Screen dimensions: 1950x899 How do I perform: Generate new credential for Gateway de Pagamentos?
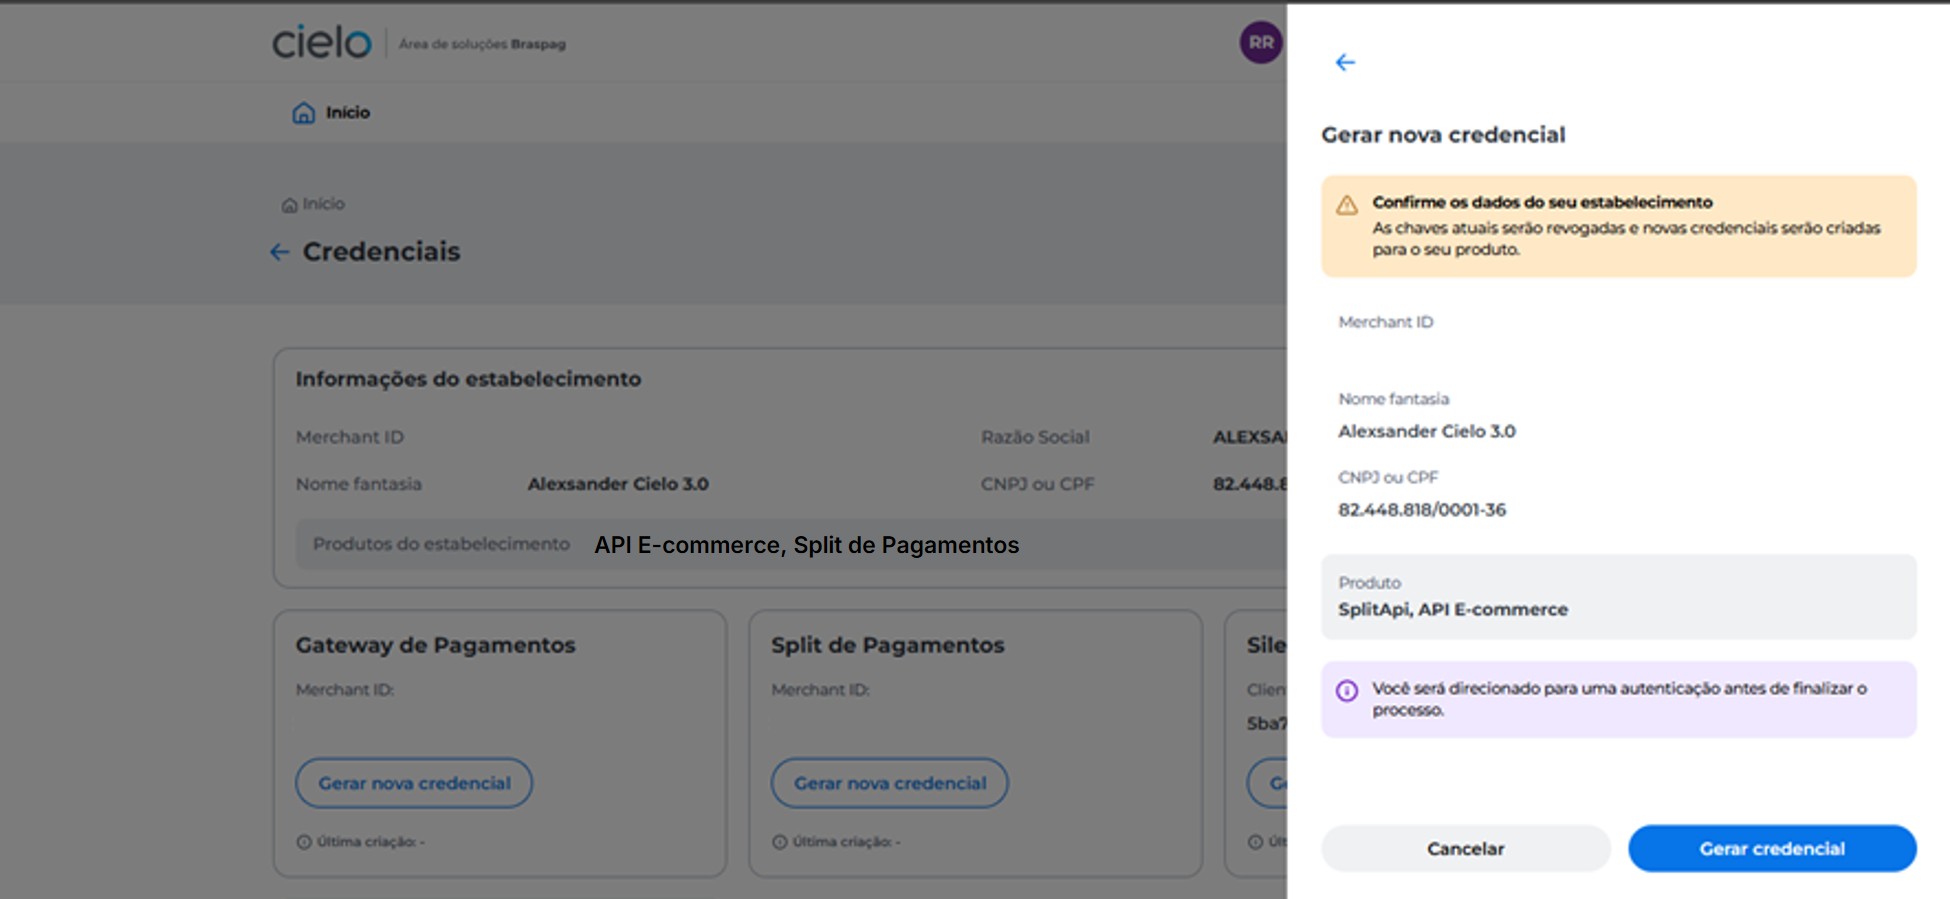[414, 783]
